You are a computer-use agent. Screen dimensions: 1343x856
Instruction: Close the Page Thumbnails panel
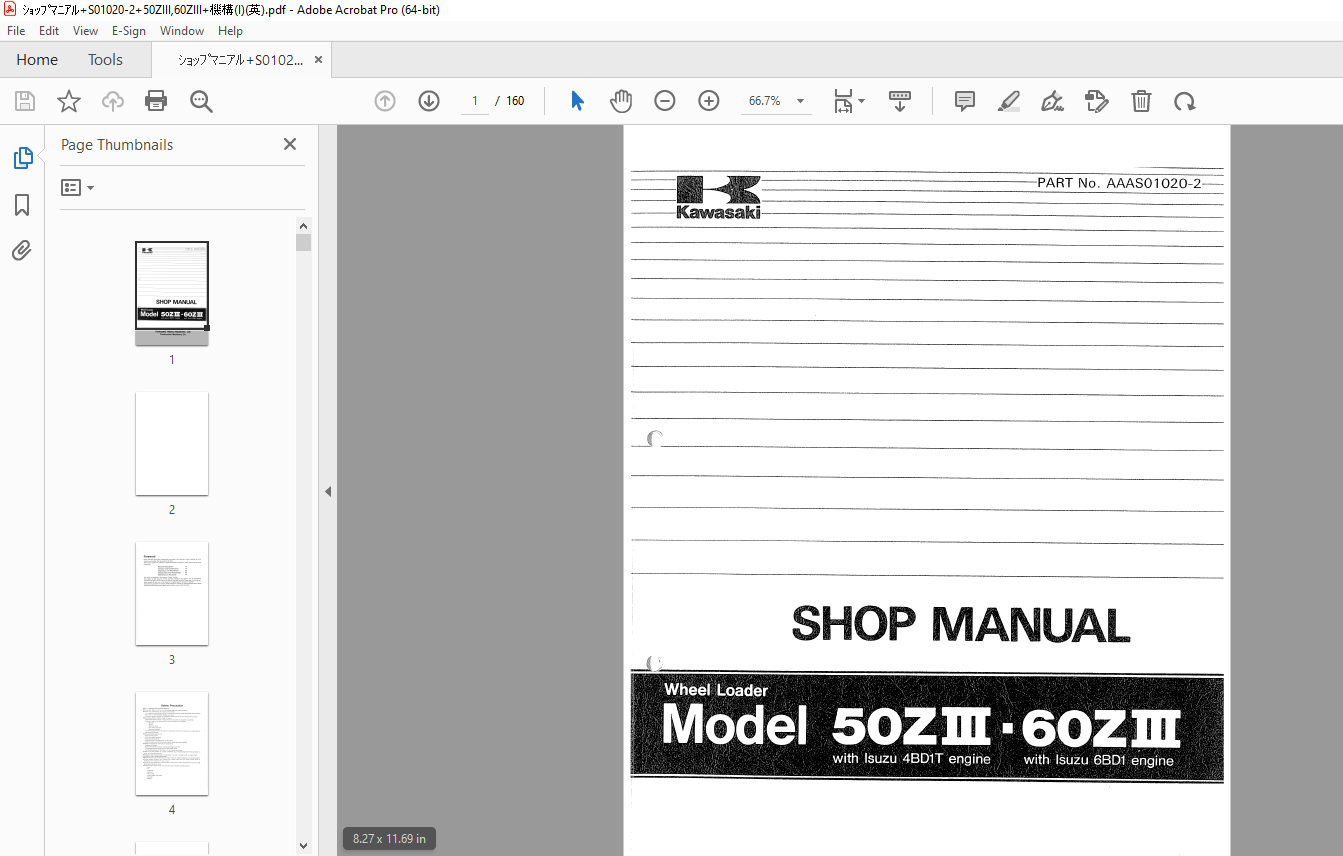290,144
